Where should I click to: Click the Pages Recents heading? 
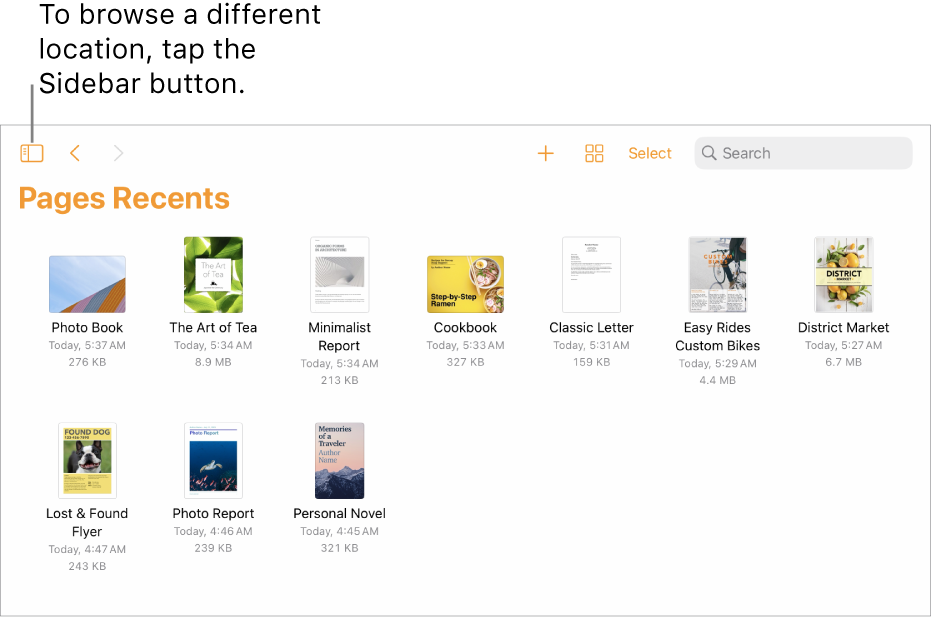click(124, 198)
